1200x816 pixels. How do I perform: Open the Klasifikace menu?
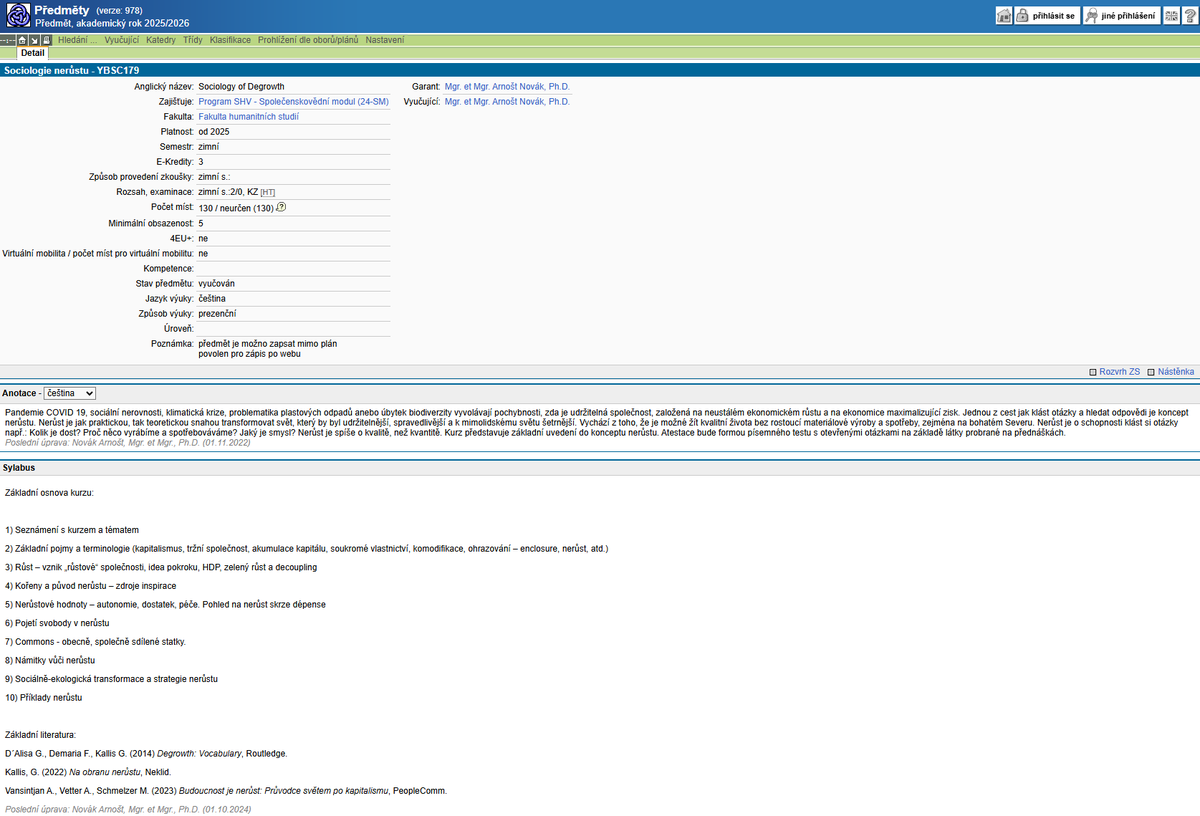[230, 40]
